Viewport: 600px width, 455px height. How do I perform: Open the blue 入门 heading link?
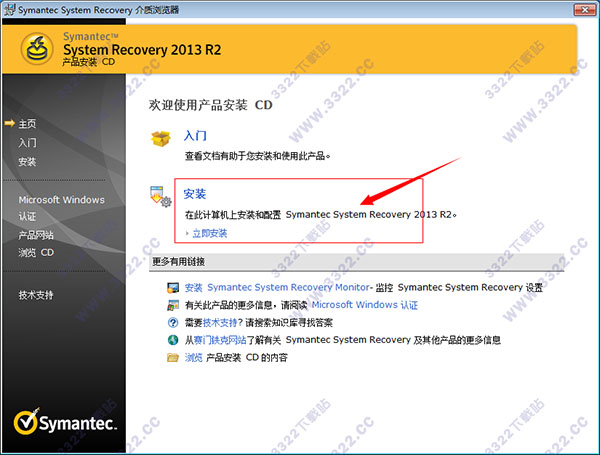(195, 135)
